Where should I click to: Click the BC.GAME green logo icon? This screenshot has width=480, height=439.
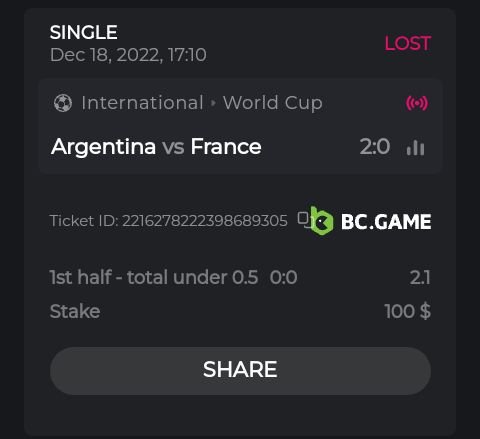pos(321,221)
